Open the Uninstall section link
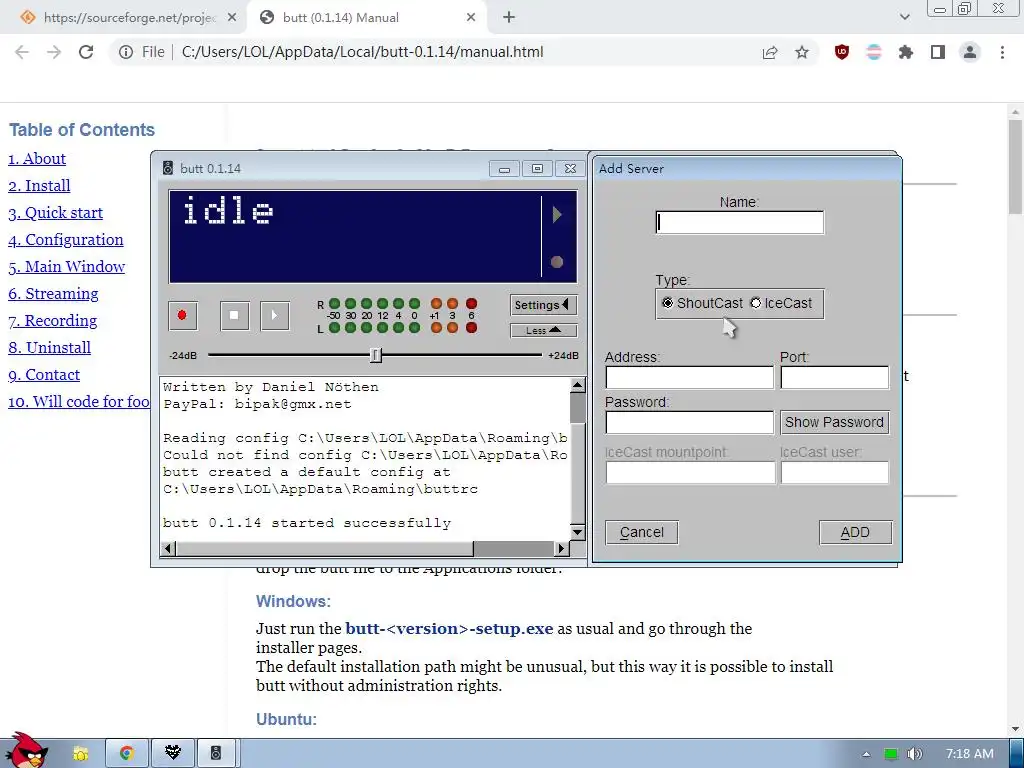 [x=49, y=347]
